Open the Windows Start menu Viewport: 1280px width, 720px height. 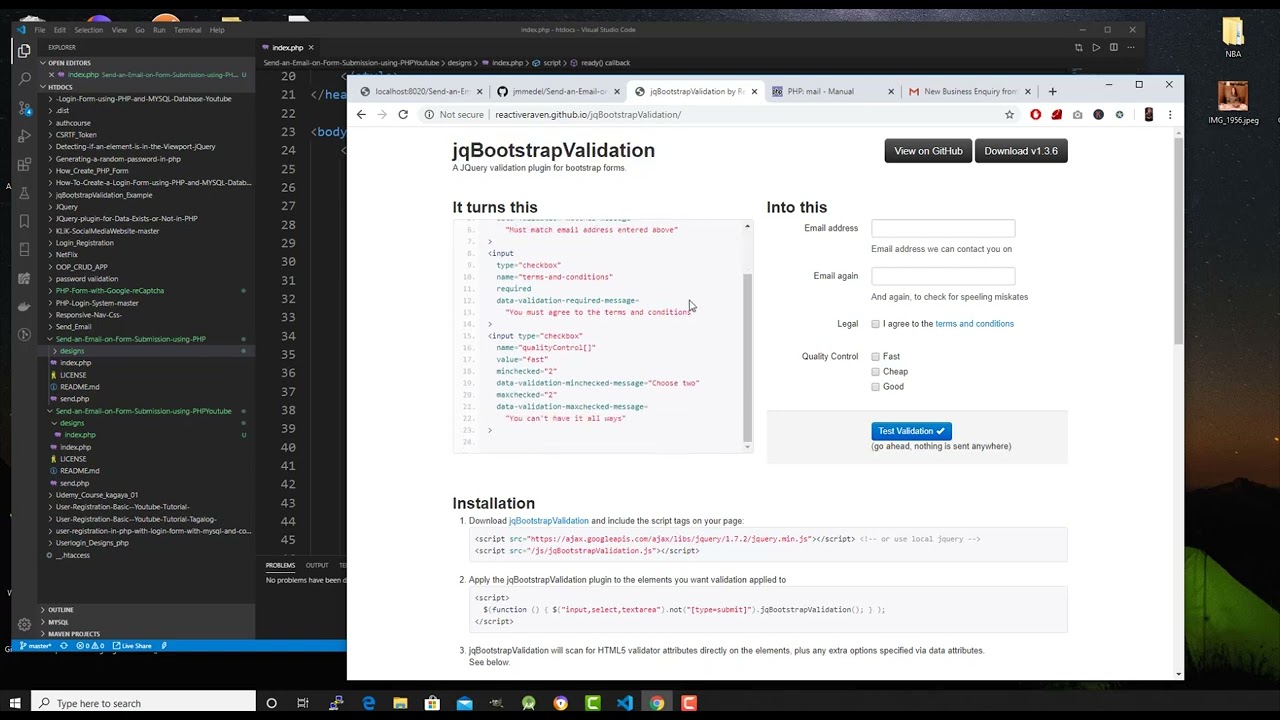pos(15,703)
